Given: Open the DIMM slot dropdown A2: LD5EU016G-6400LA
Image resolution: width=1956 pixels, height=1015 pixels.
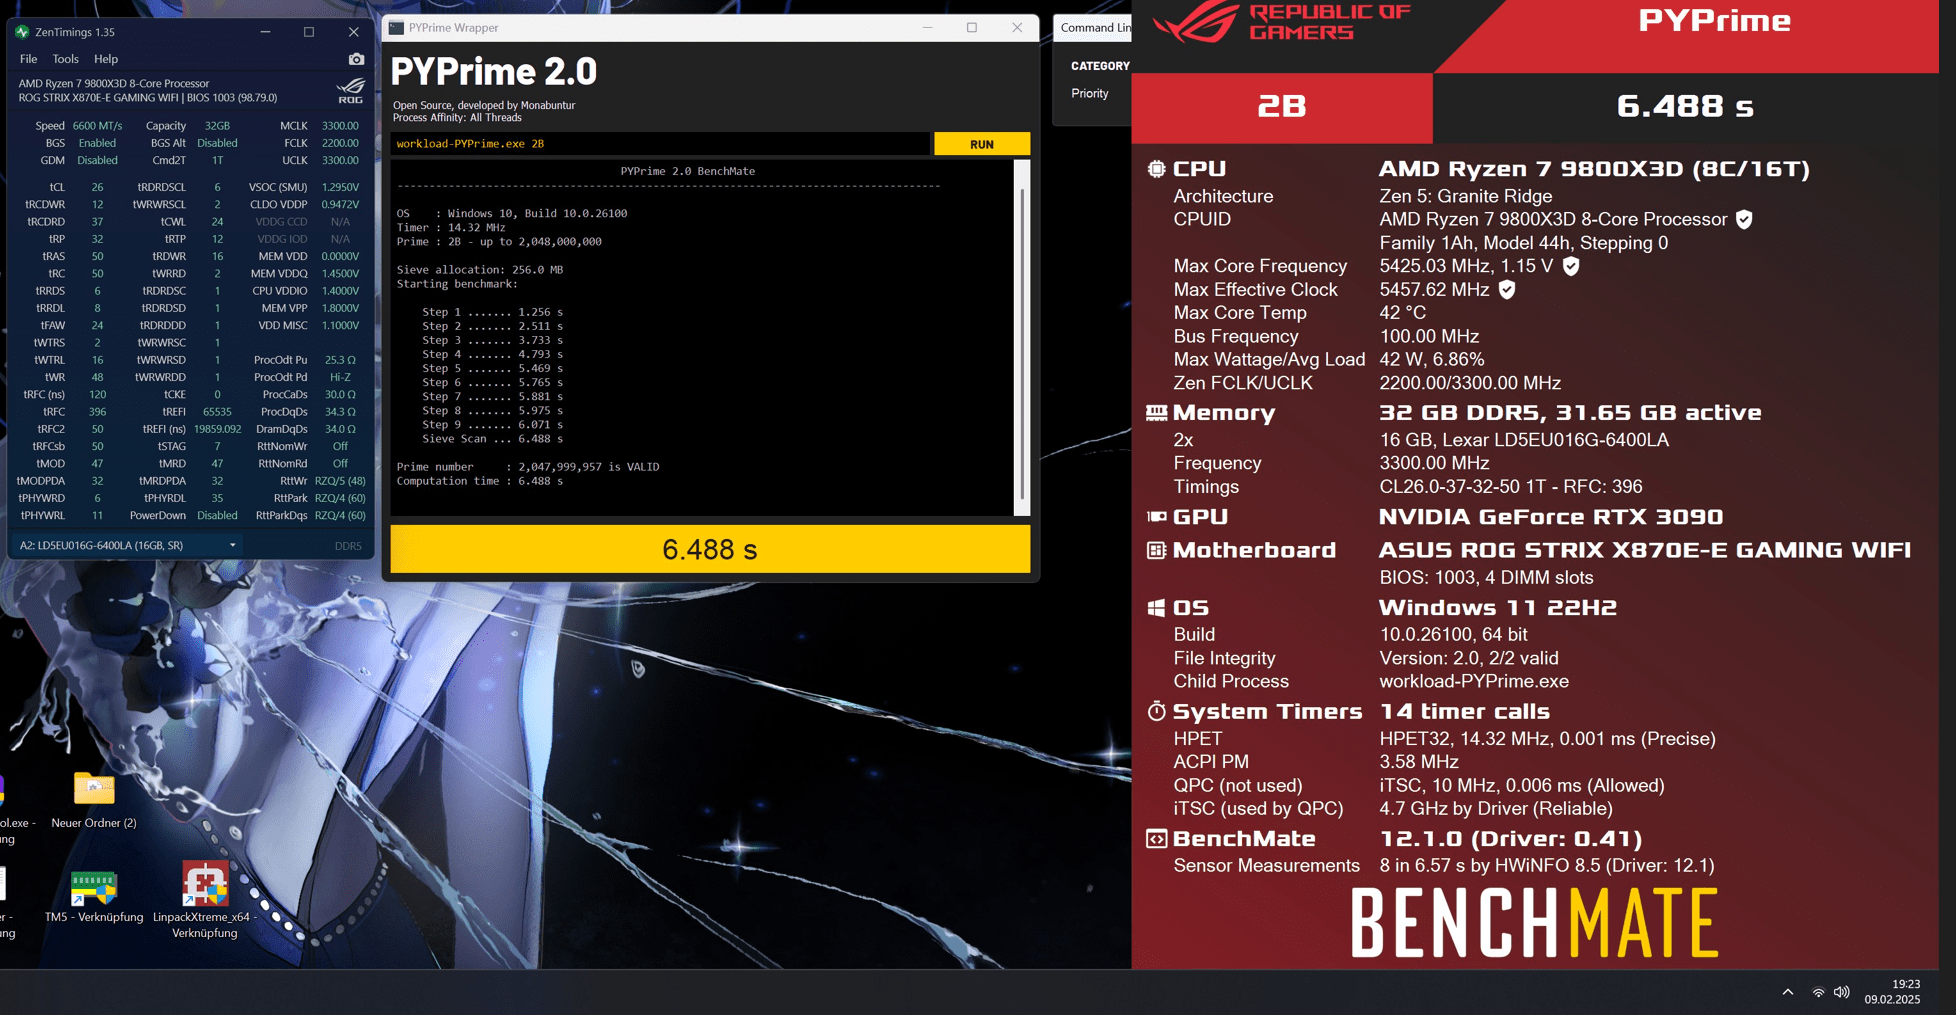Looking at the screenshot, I should pos(128,546).
